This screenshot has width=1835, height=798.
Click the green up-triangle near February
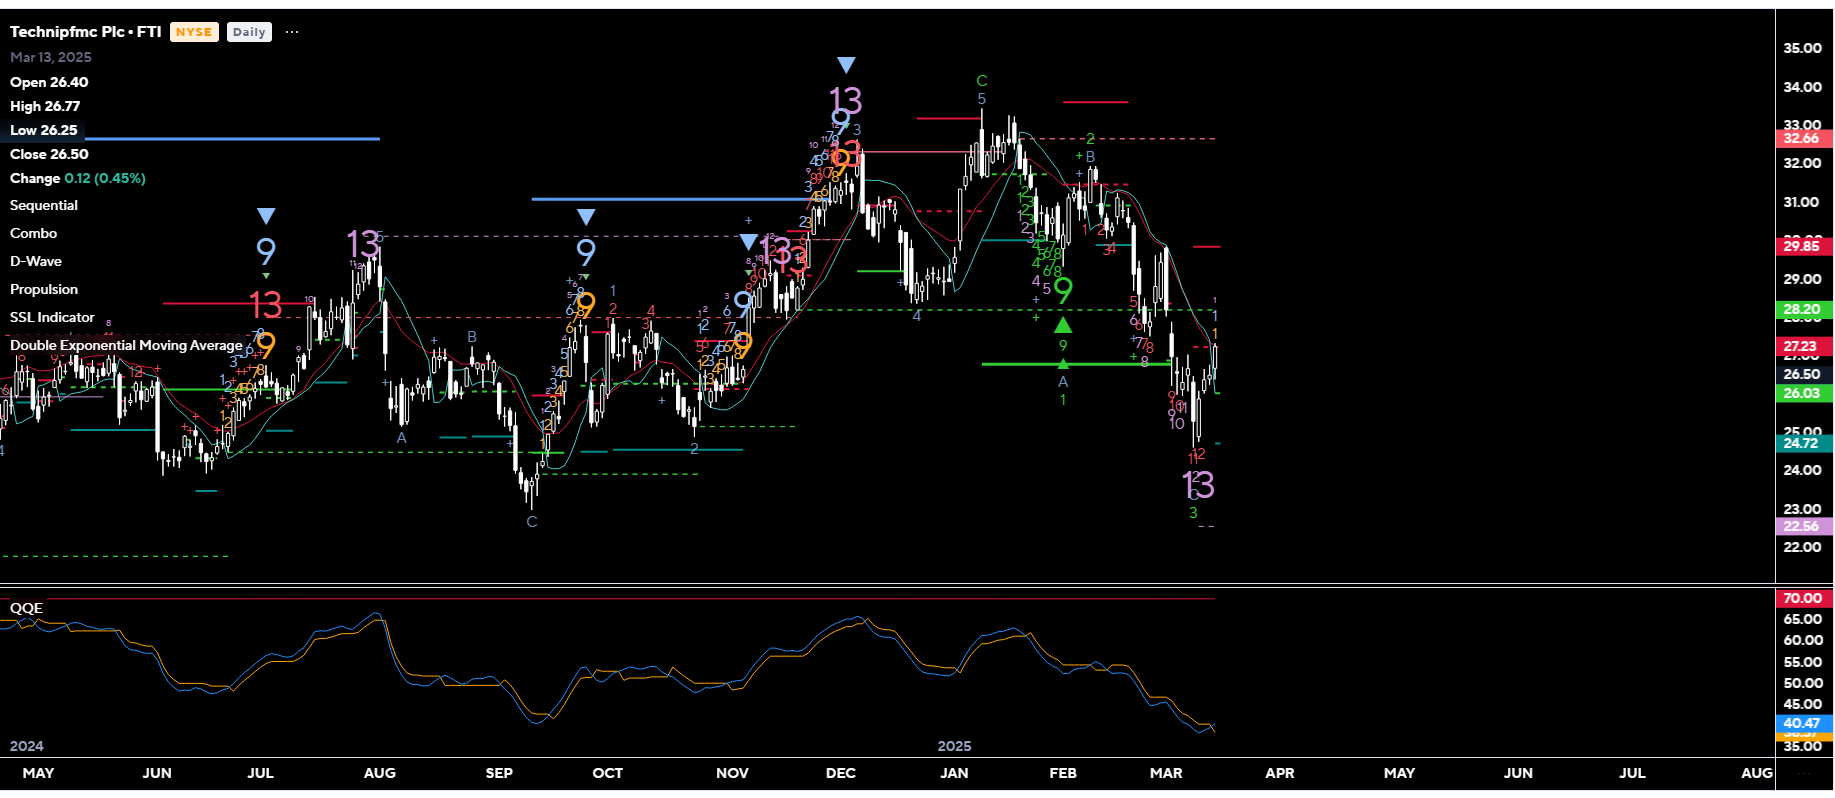pos(1063,325)
